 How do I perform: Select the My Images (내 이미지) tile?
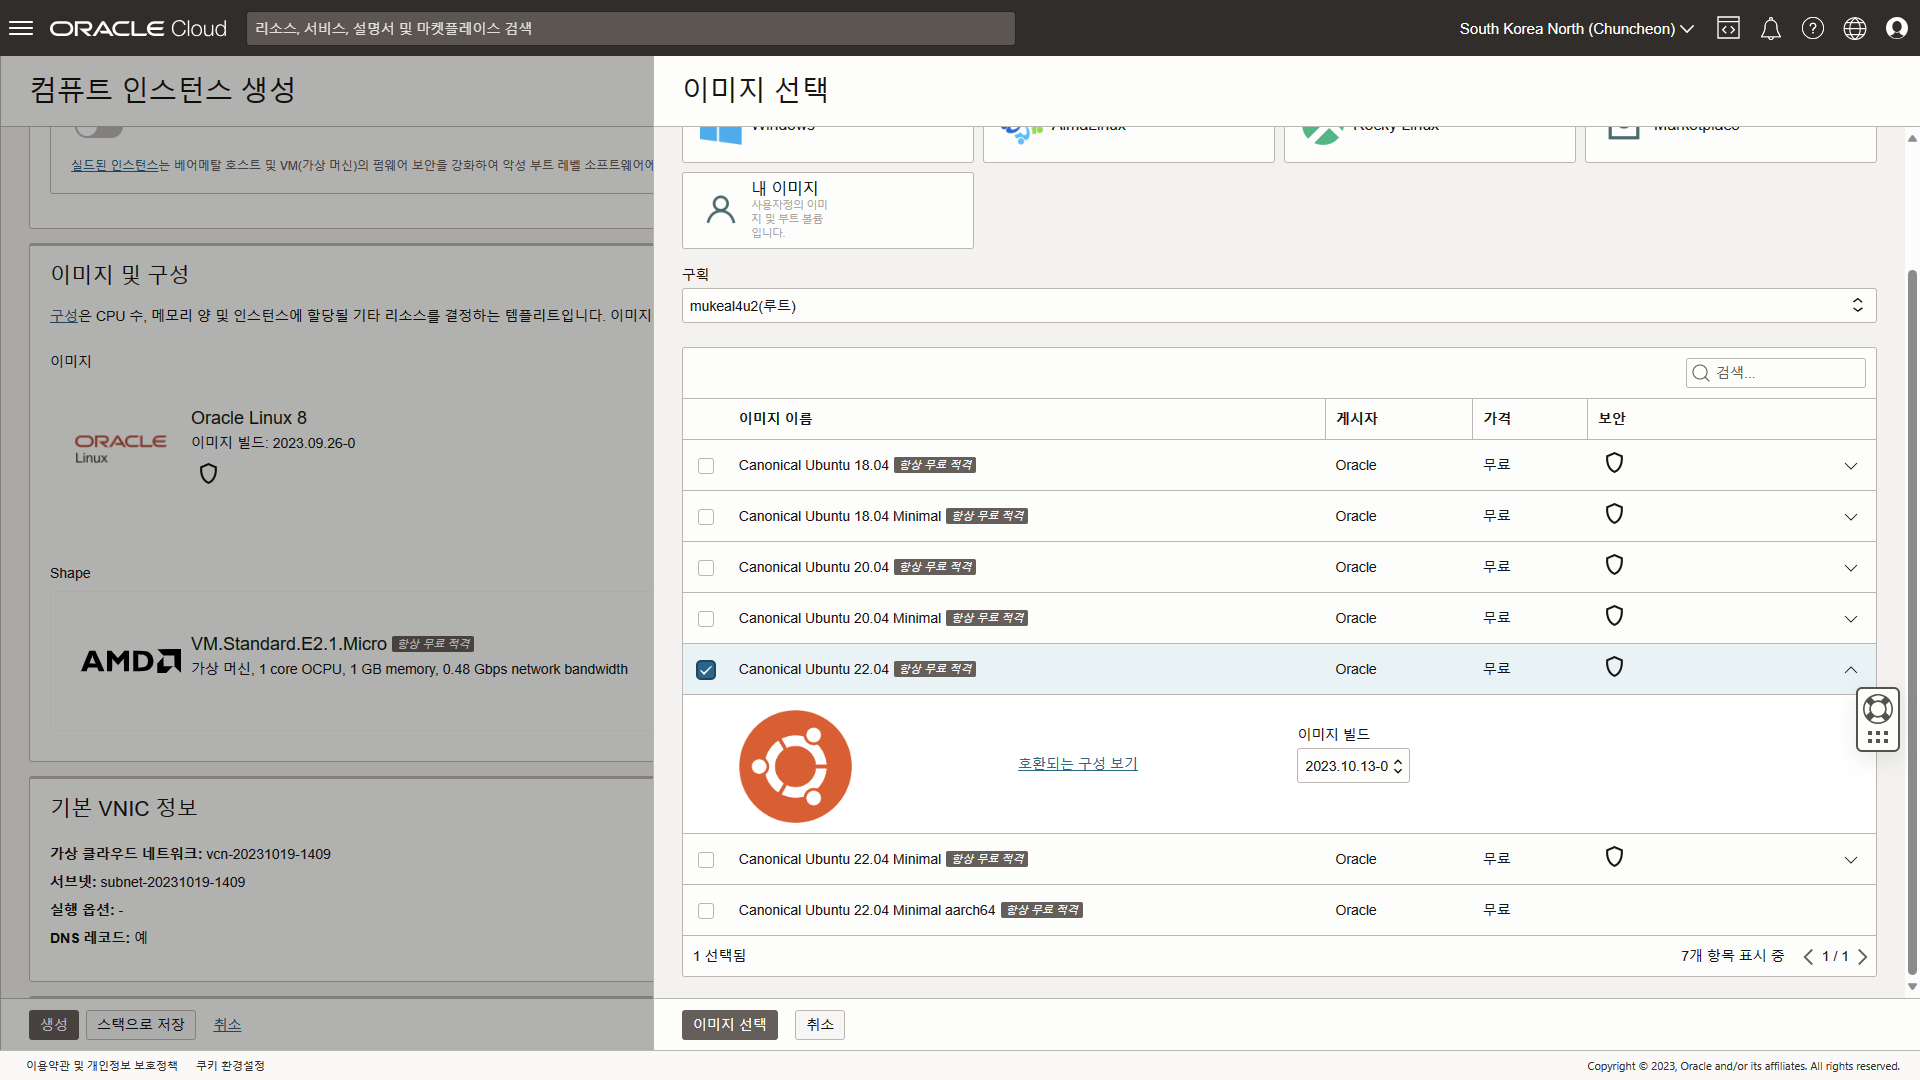tap(827, 210)
